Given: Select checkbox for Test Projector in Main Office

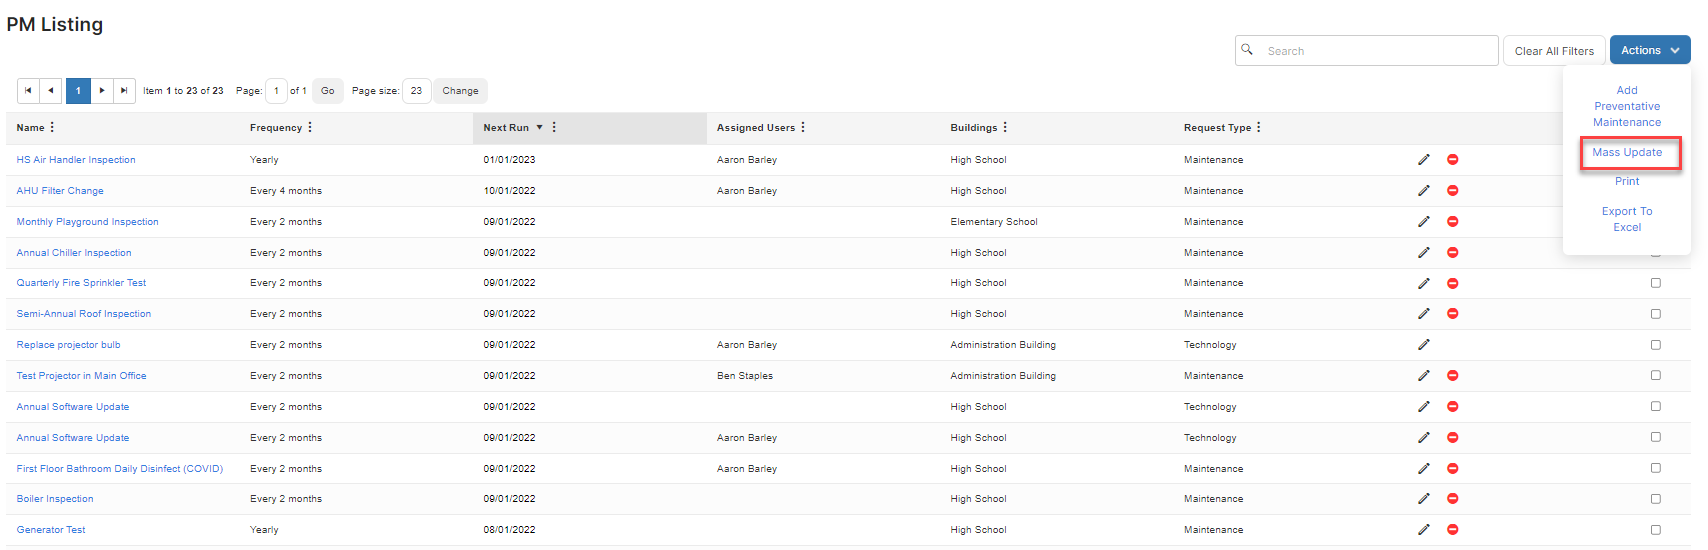Looking at the screenshot, I should 1655,375.
